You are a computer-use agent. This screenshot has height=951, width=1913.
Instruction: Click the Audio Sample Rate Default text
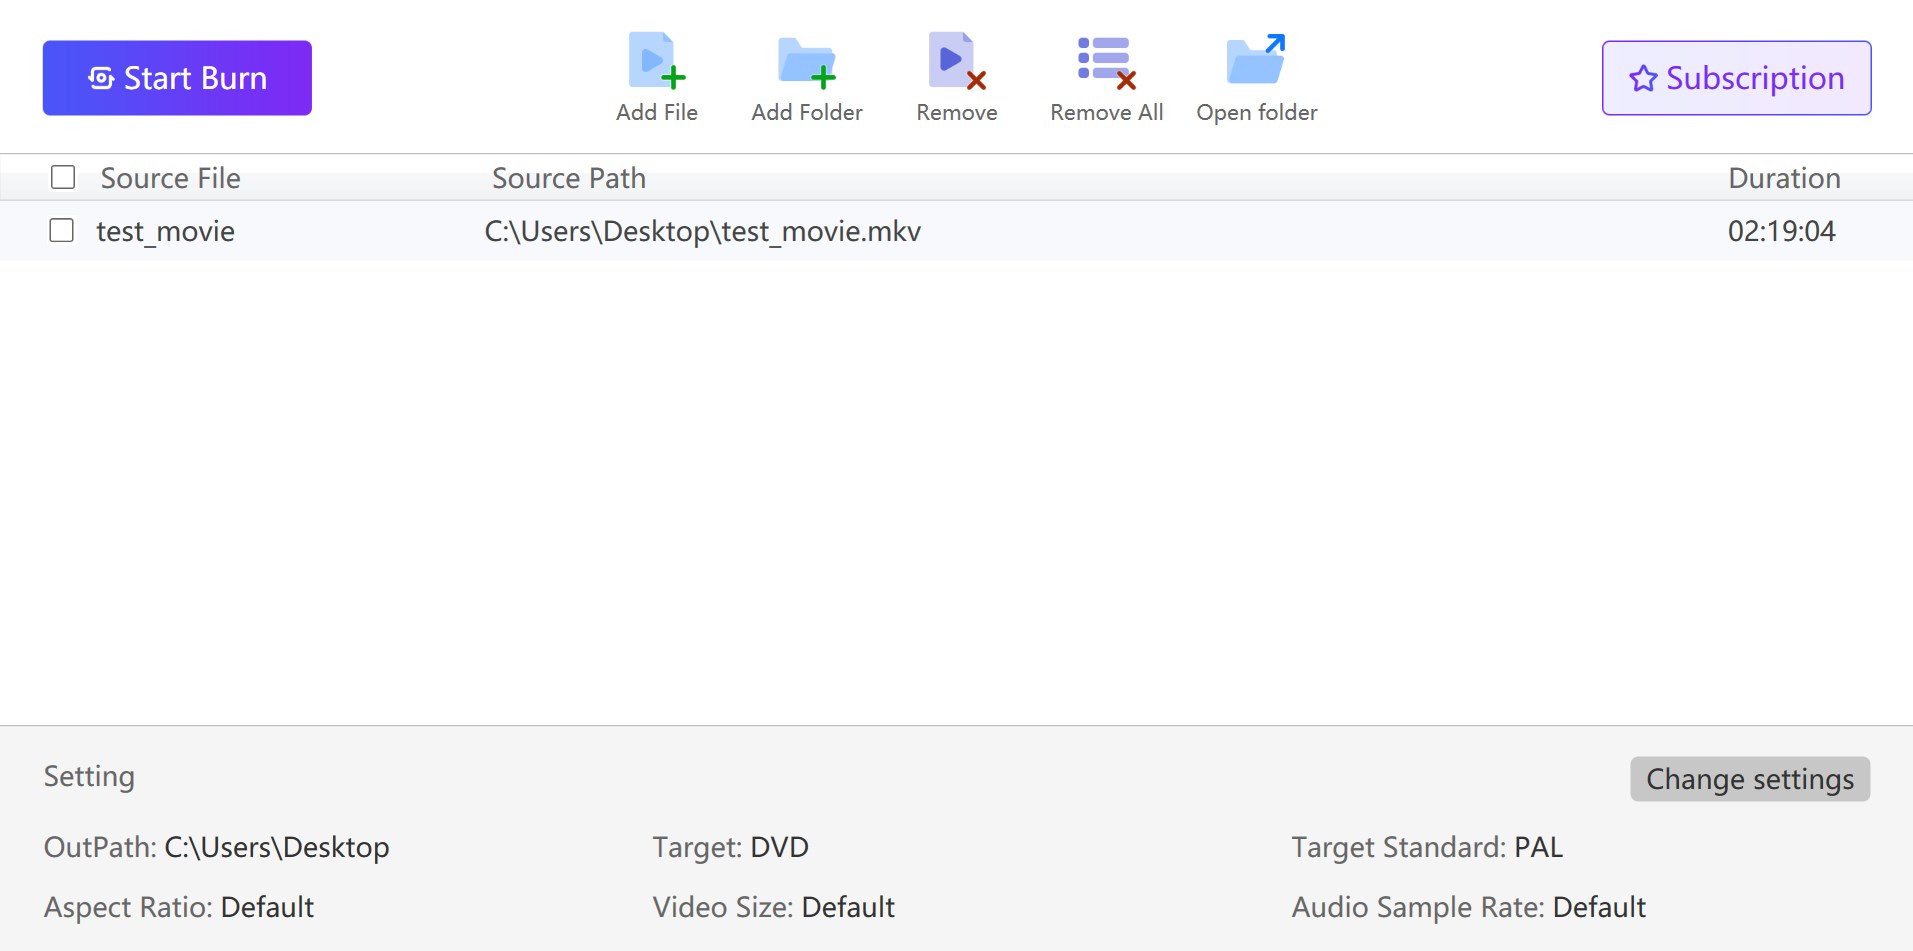click(1469, 907)
